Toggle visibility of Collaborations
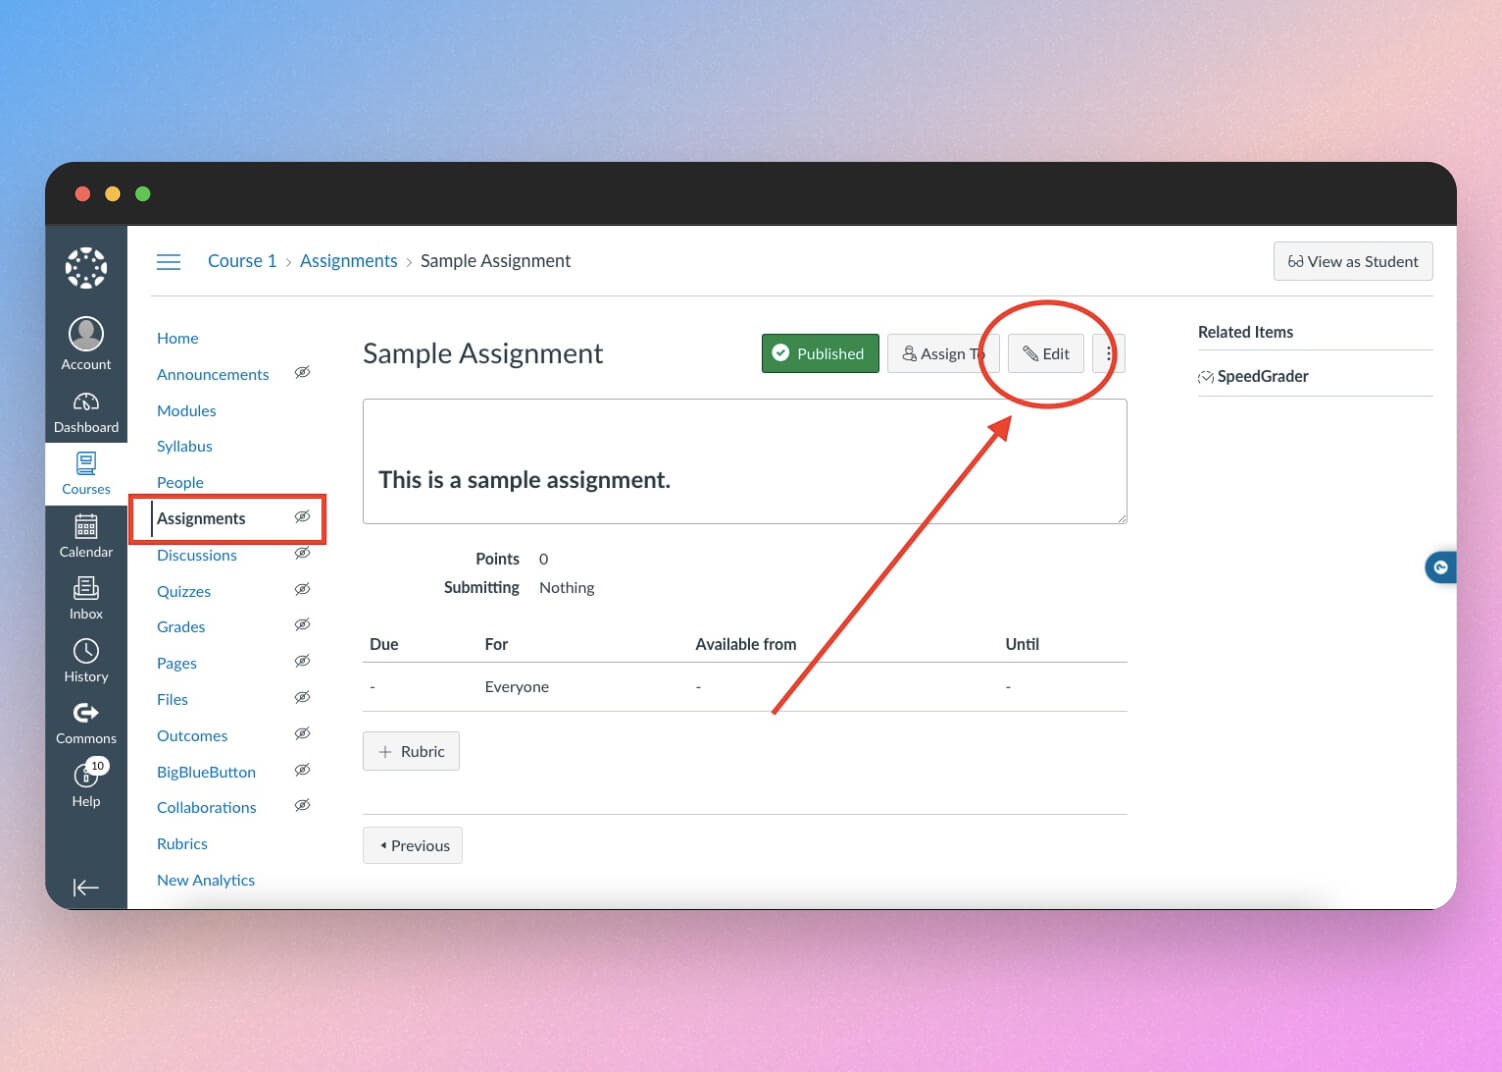1502x1072 pixels. tap(302, 805)
